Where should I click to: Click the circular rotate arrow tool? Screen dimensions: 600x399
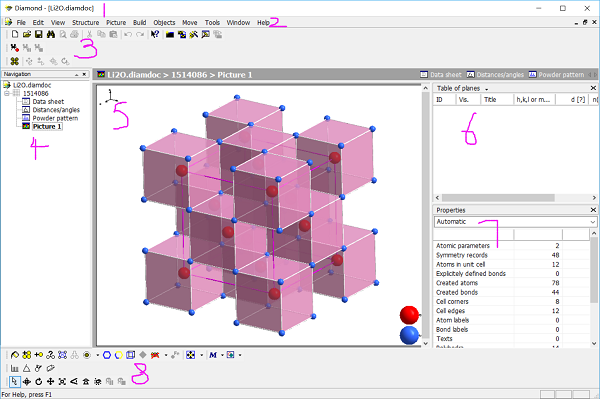point(38,381)
